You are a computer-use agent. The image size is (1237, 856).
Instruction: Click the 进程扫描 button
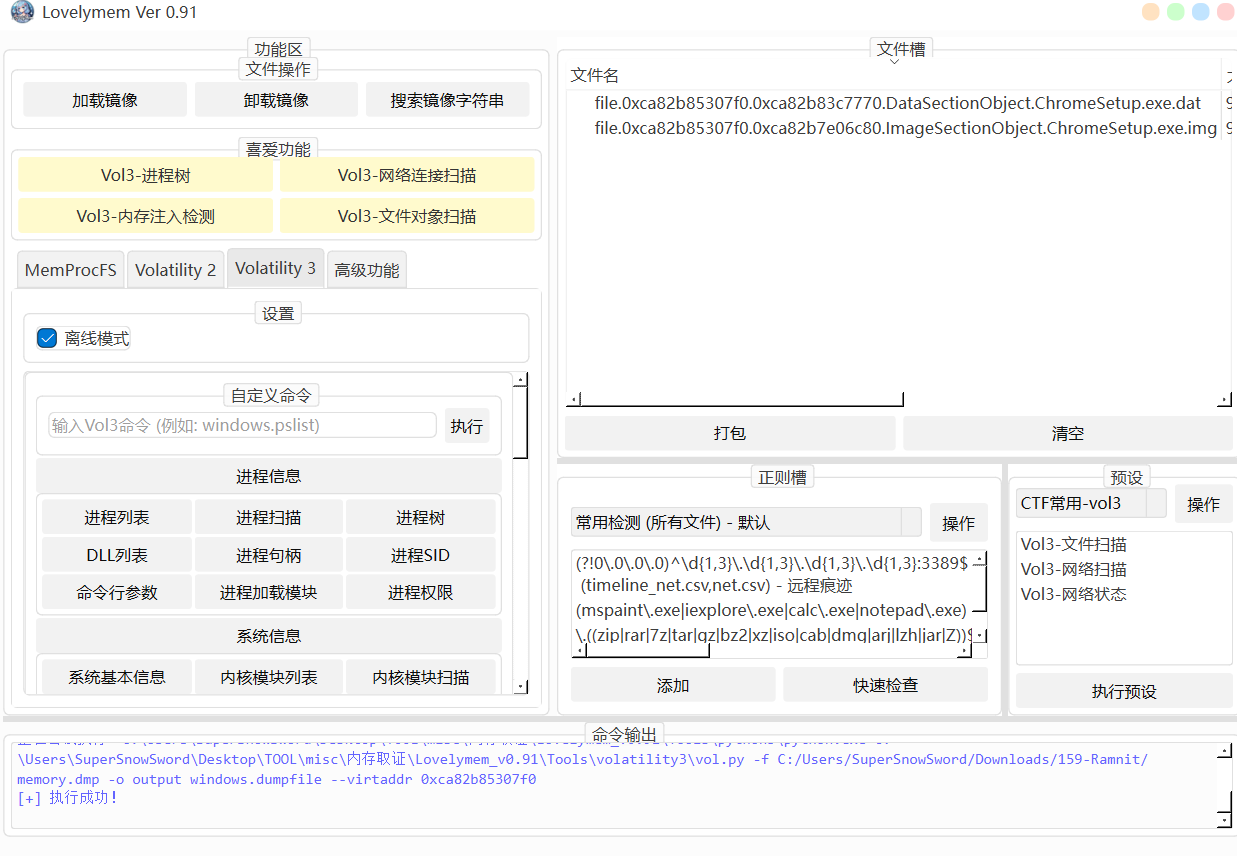point(269,518)
